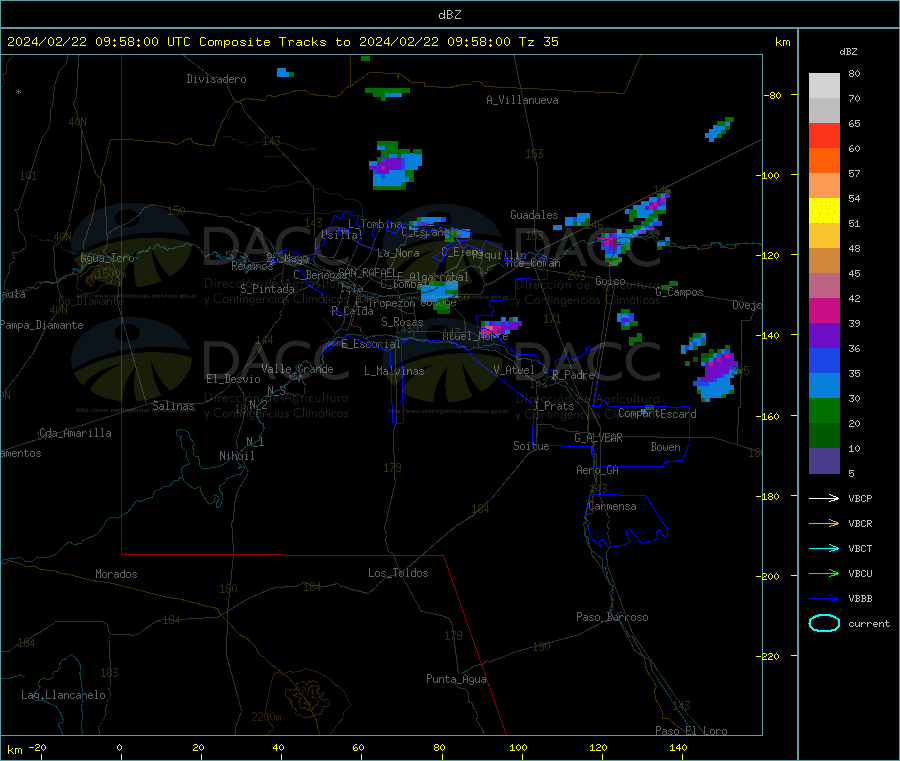Pick the green 30 dBZ color swatch

tap(824, 410)
